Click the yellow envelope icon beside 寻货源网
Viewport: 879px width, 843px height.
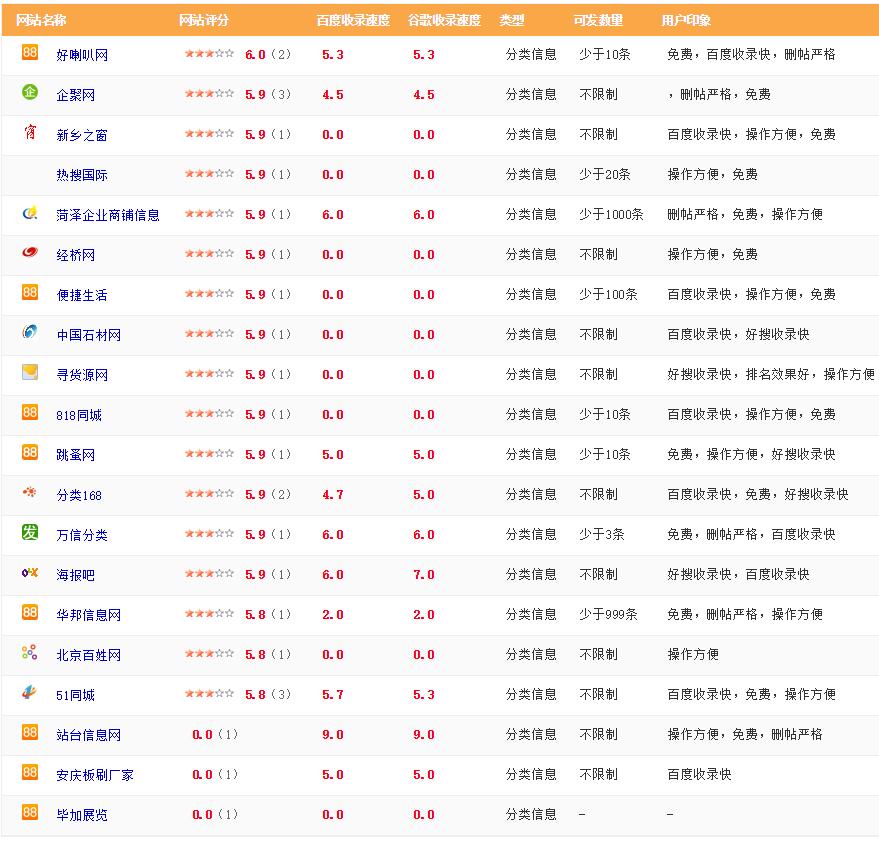30,372
